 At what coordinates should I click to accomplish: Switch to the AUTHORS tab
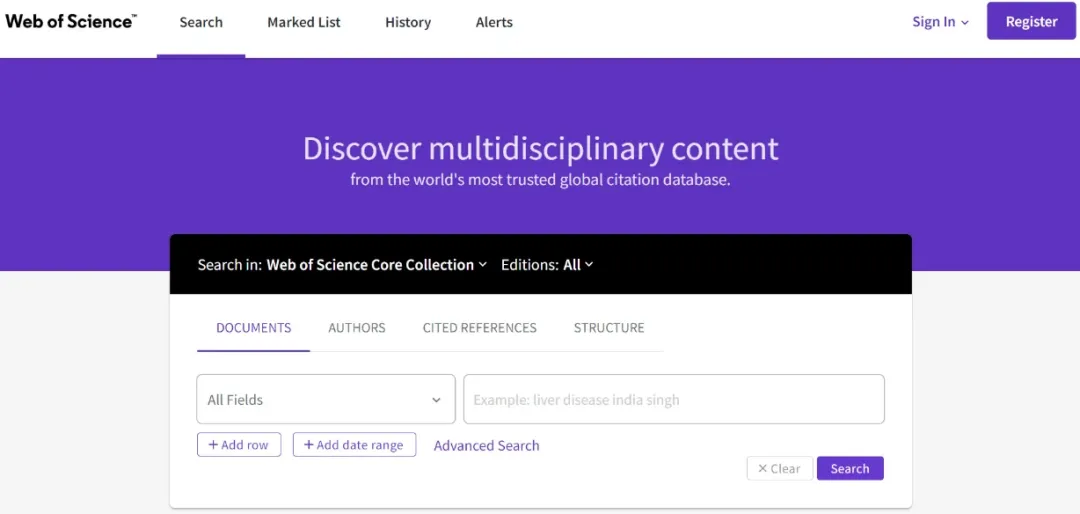(x=357, y=328)
